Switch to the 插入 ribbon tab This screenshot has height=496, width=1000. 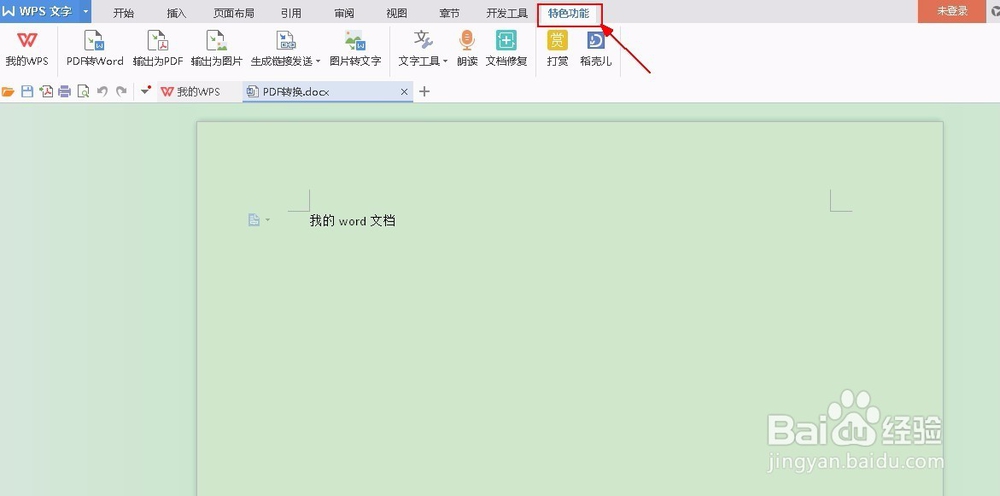tap(177, 13)
